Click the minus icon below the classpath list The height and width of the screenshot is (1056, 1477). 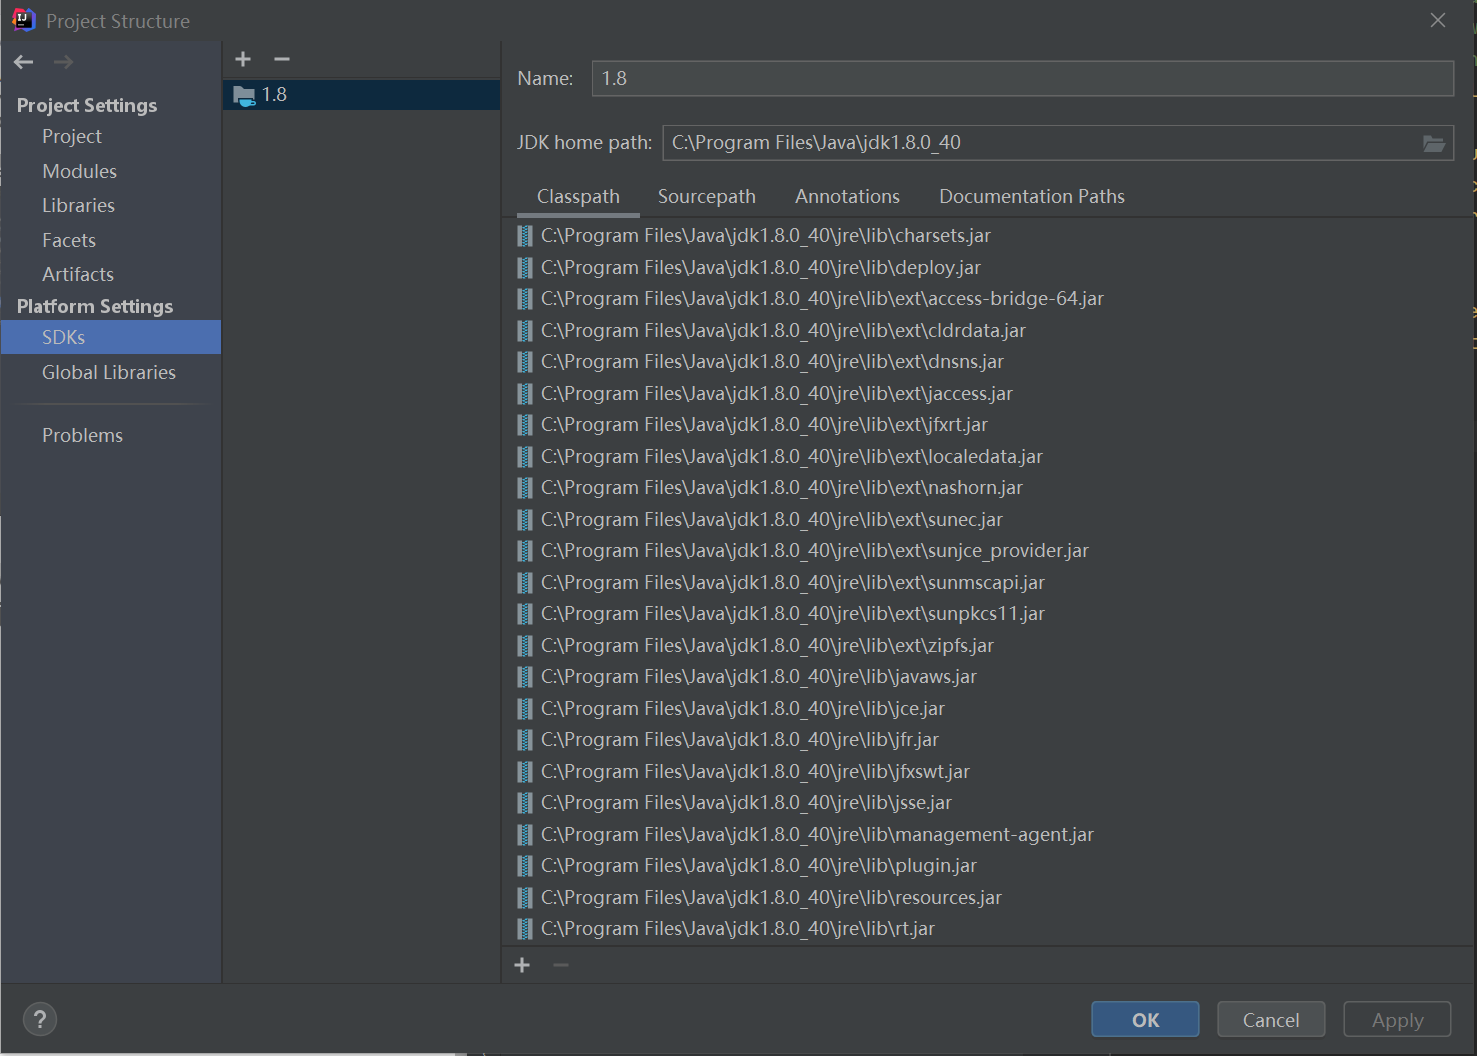[560, 965]
